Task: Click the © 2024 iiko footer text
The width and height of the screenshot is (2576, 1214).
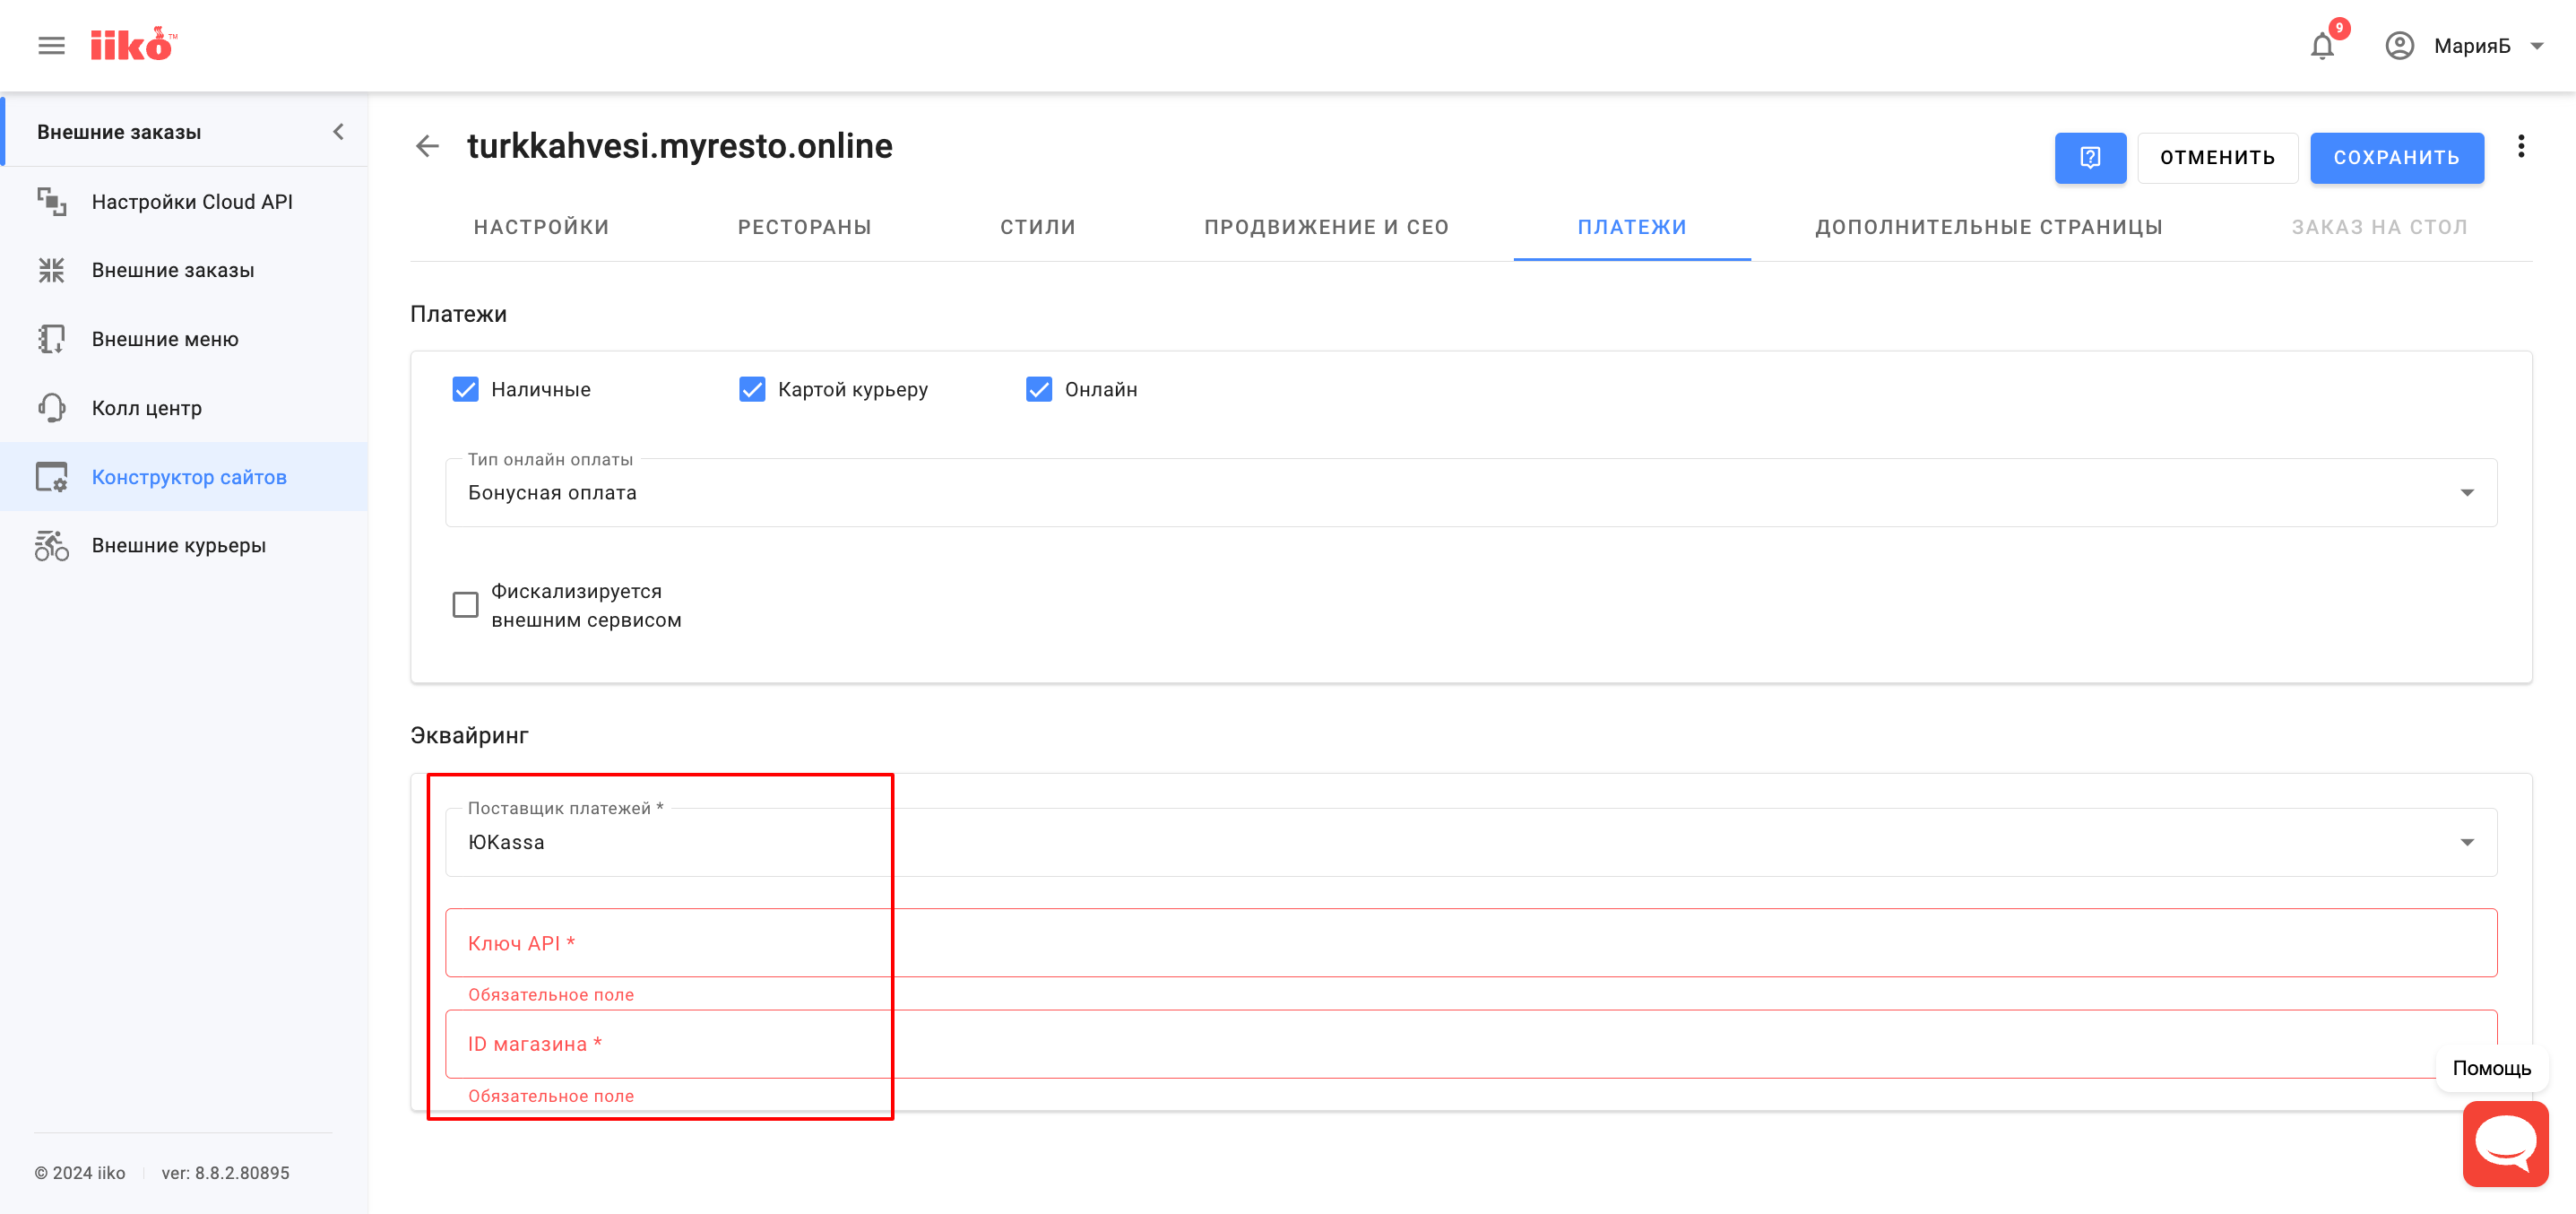Action: click(80, 1173)
